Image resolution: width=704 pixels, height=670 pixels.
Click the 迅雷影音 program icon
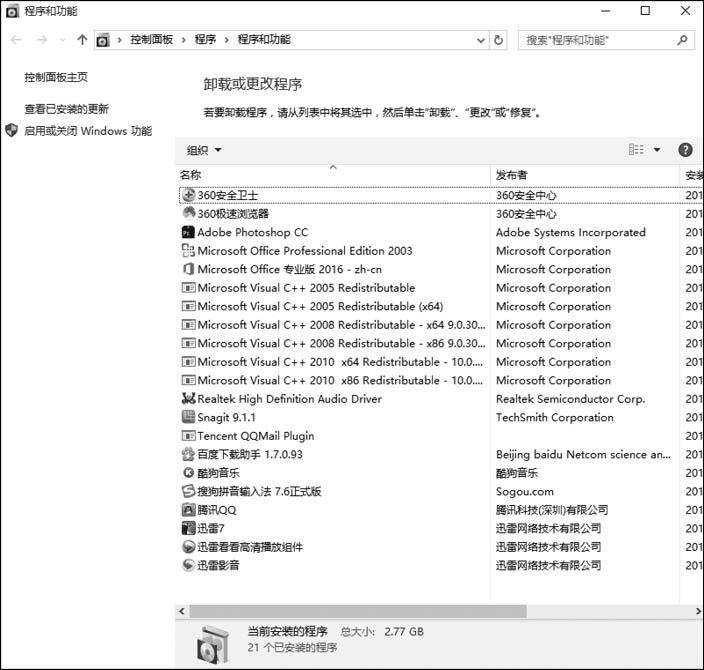[188, 565]
